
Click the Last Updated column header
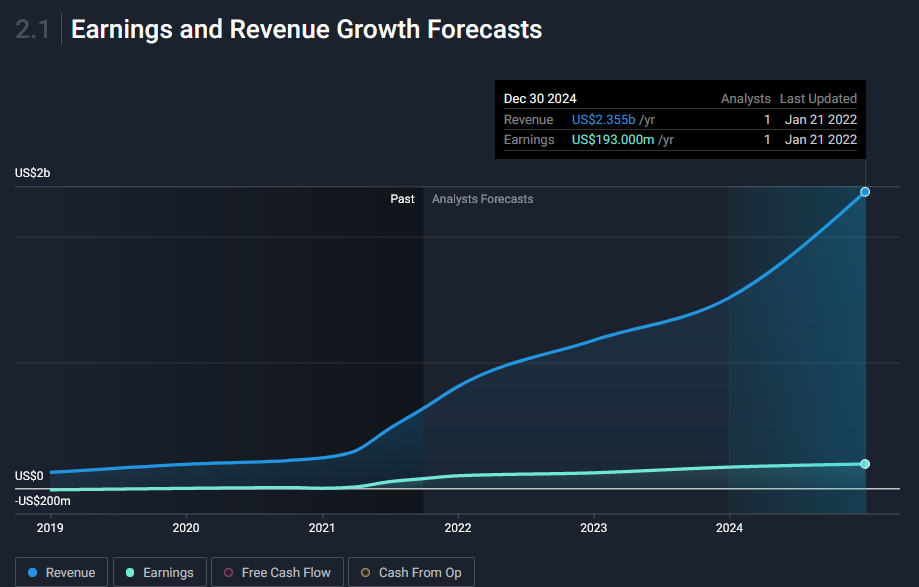[818, 99]
